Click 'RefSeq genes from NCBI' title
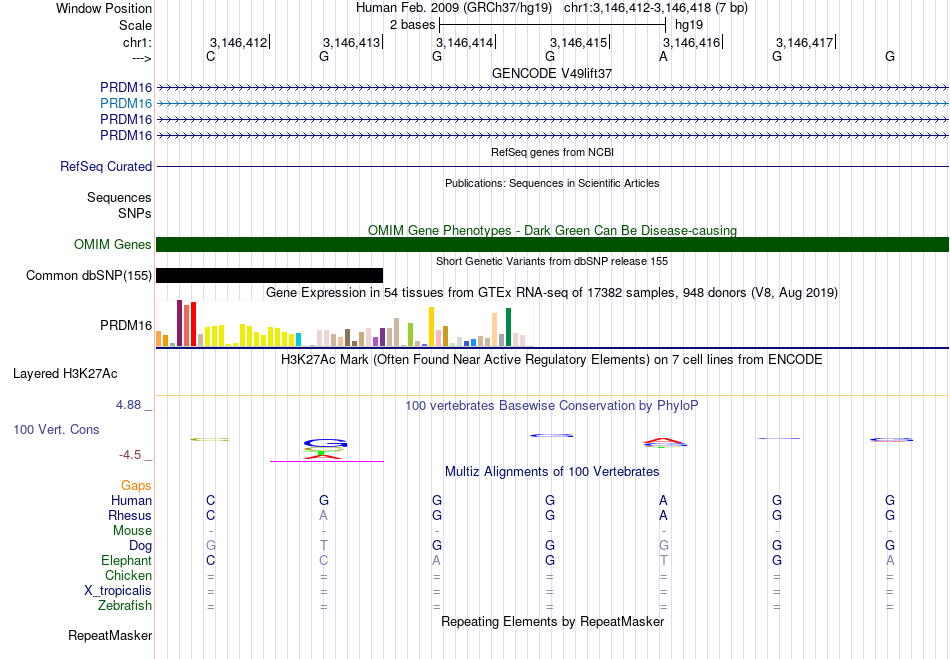The image size is (950, 659). click(552, 153)
